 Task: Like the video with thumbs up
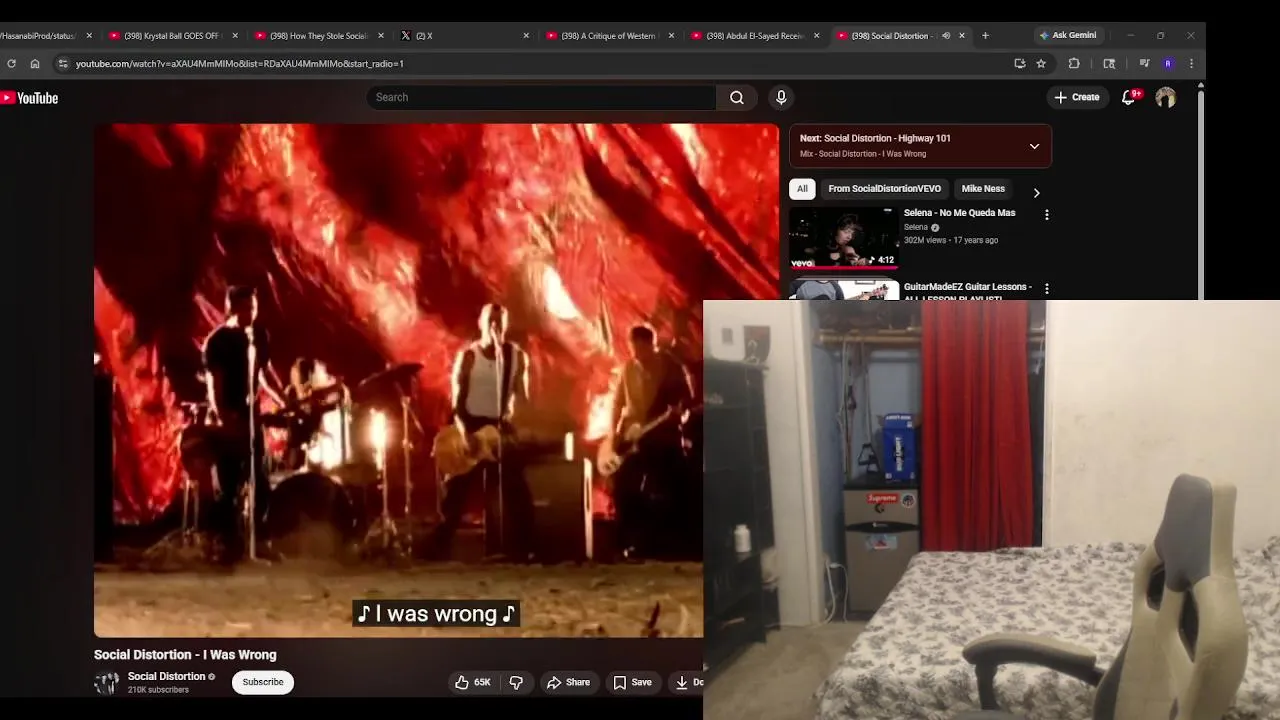tap(473, 682)
